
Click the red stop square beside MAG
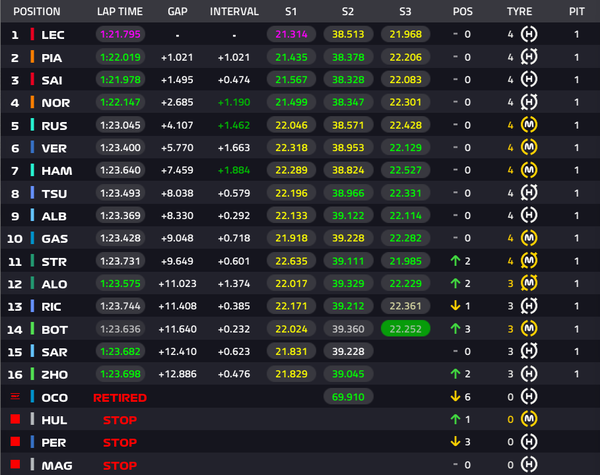tap(15, 465)
